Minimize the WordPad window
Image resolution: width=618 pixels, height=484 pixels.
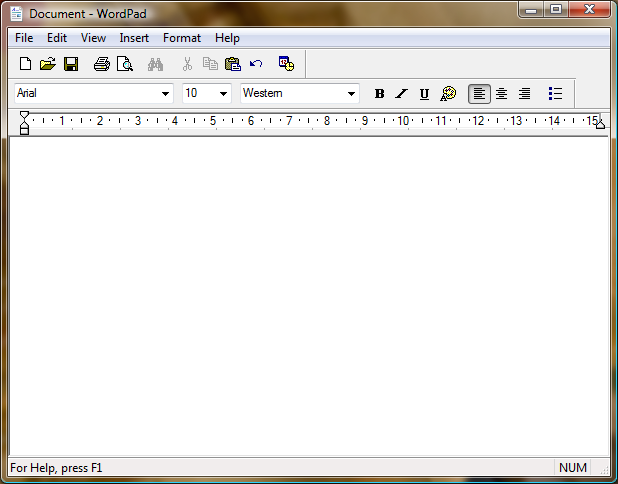531,9
